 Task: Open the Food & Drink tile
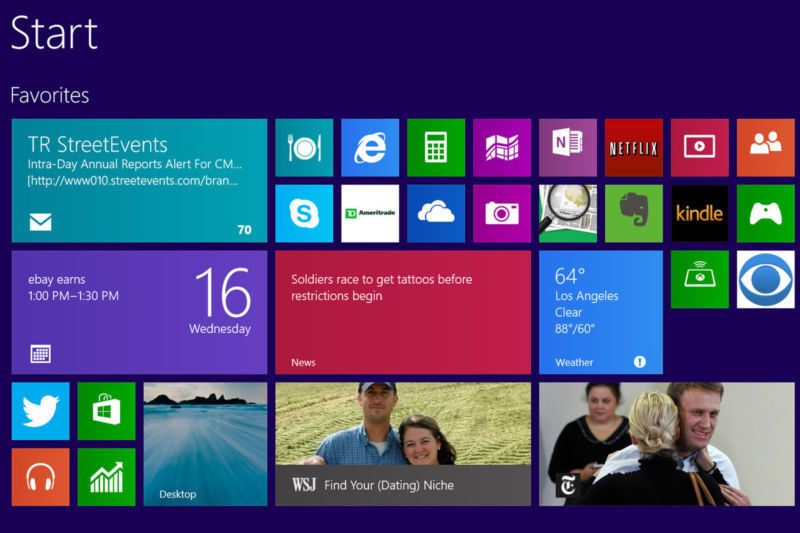pyautogui.click(x=304, y=147)
